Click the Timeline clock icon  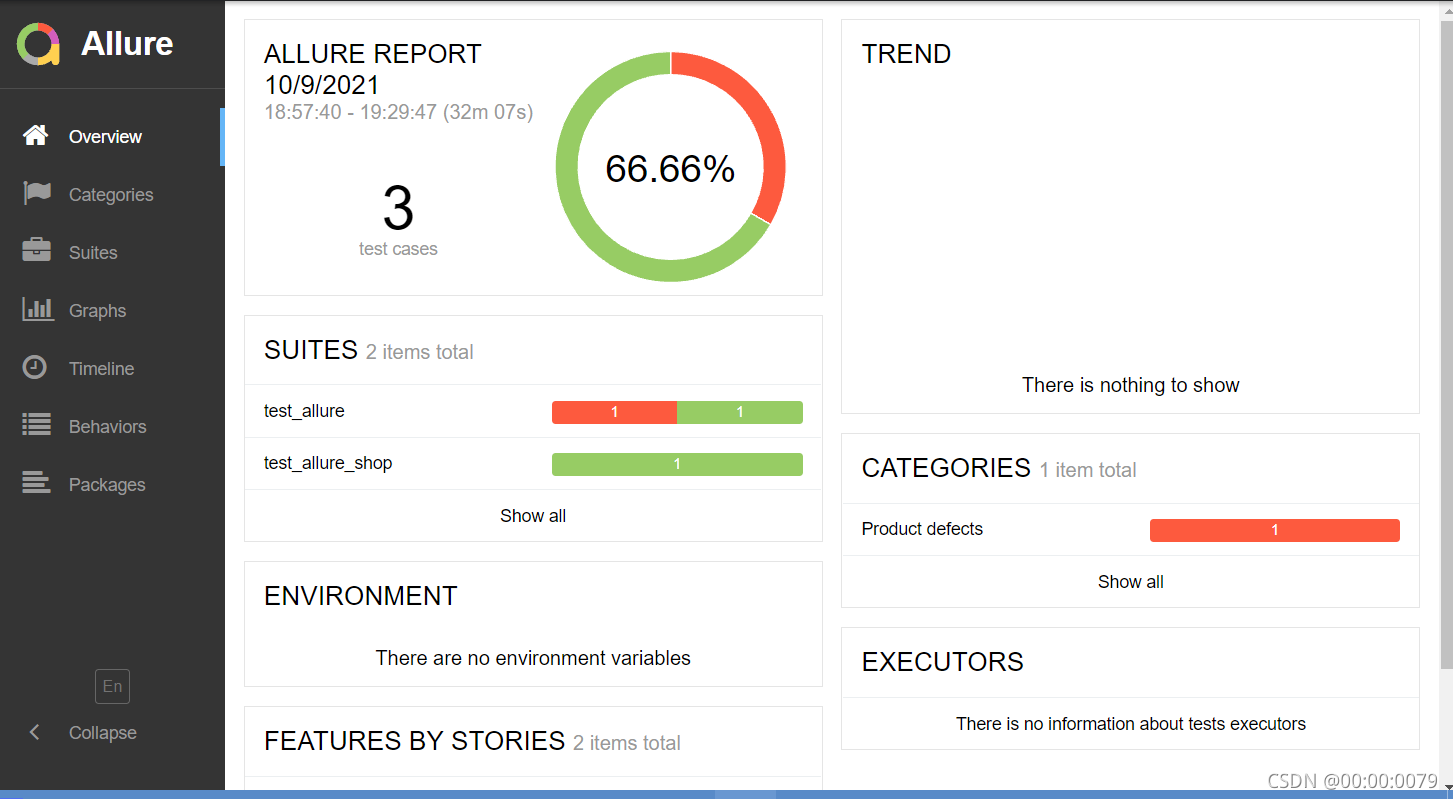(x=35, y=367)
